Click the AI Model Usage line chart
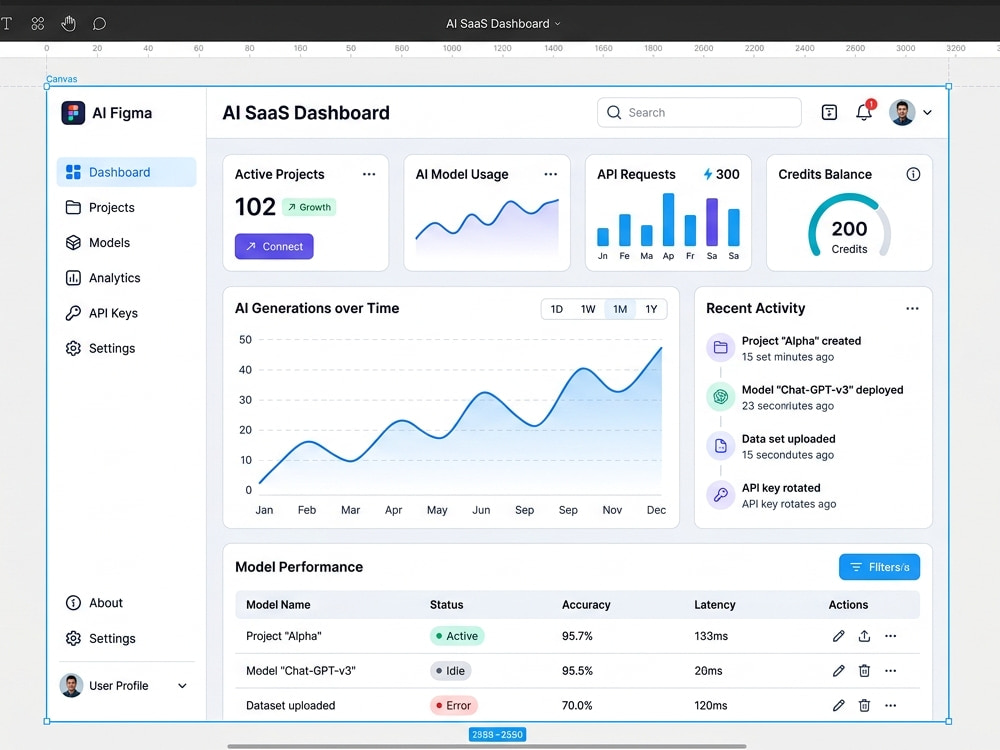1000x750 pixels. [x=487, y=228]
